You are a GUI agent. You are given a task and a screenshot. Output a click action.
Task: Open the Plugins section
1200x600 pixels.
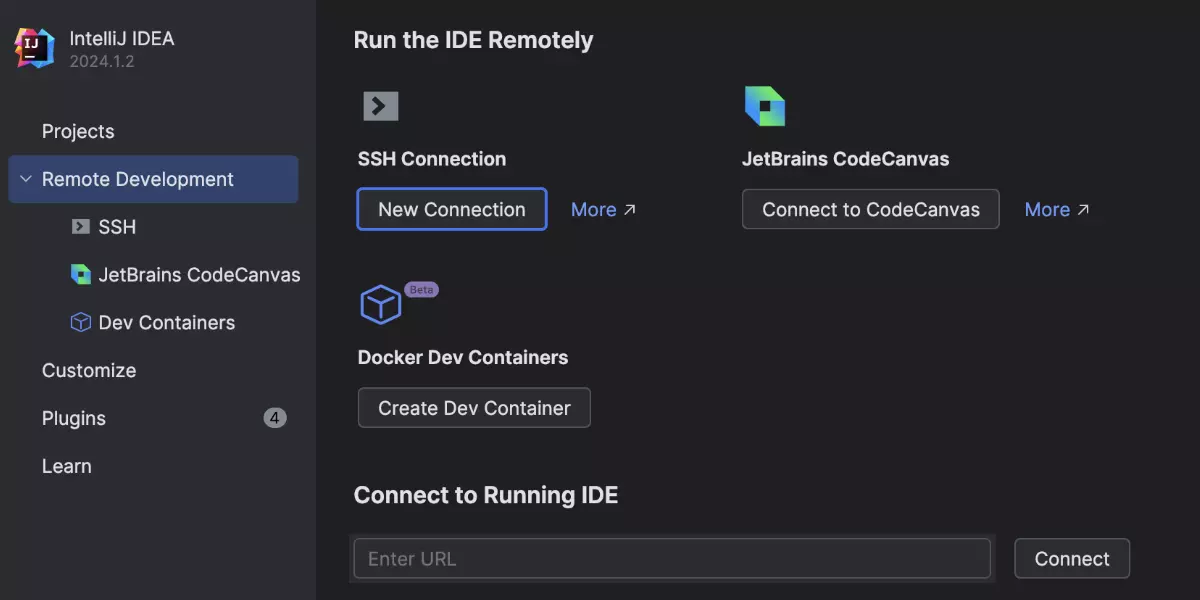tap(74, 419)
